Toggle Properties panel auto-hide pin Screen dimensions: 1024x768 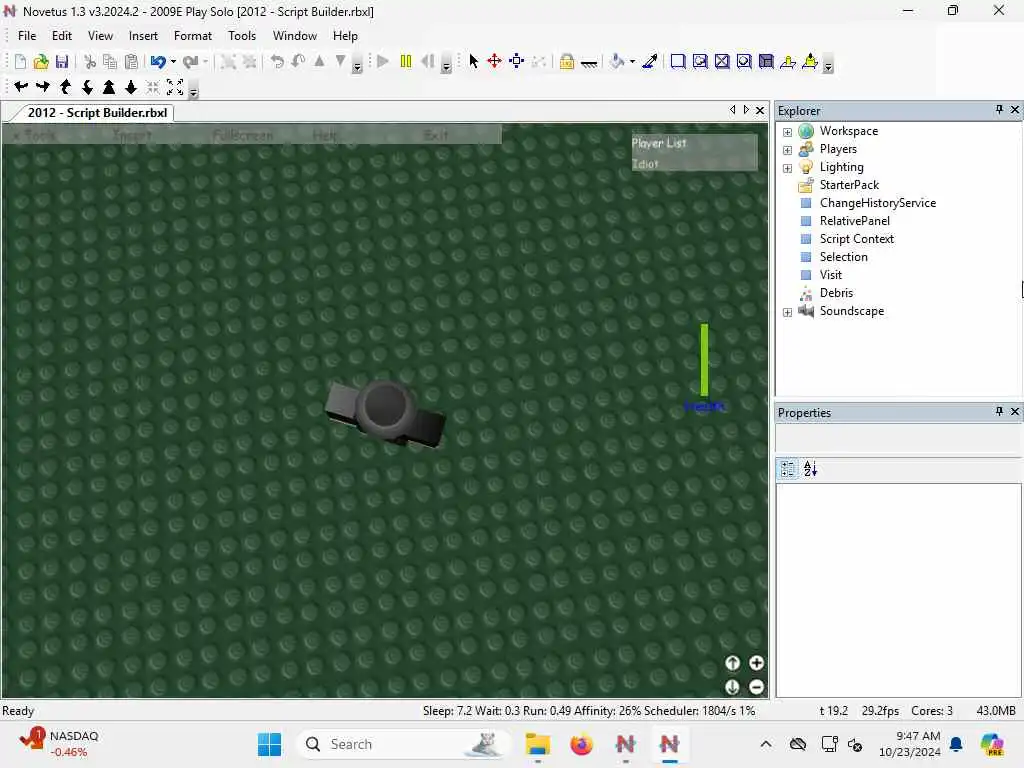pyautogui.click(x=999, y=411)
